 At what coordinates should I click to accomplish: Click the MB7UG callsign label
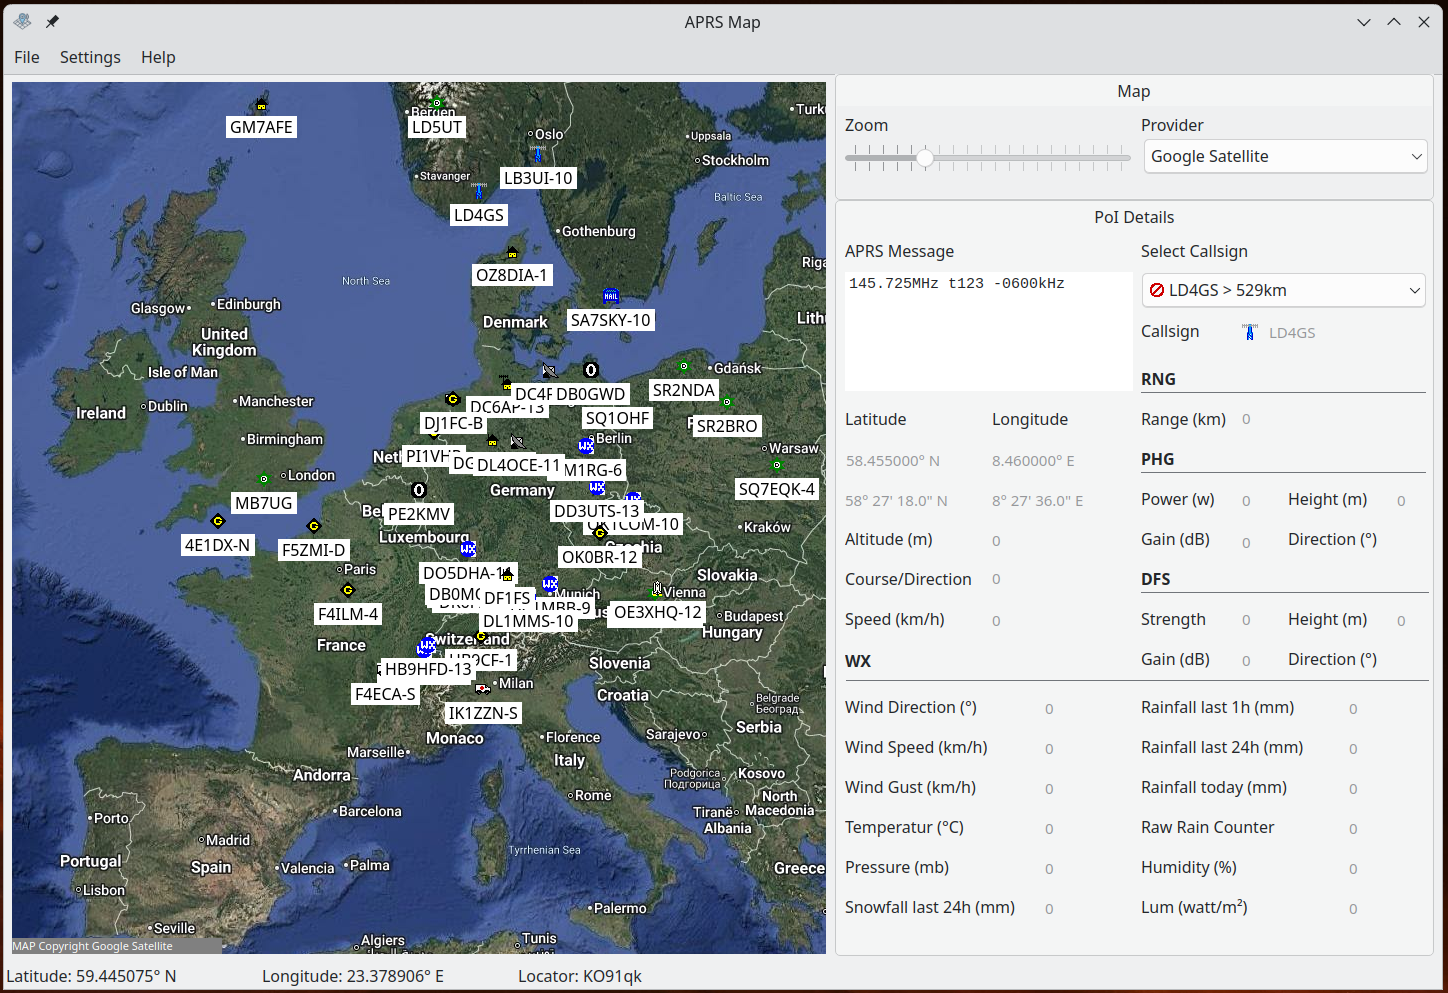coord(264,503)
